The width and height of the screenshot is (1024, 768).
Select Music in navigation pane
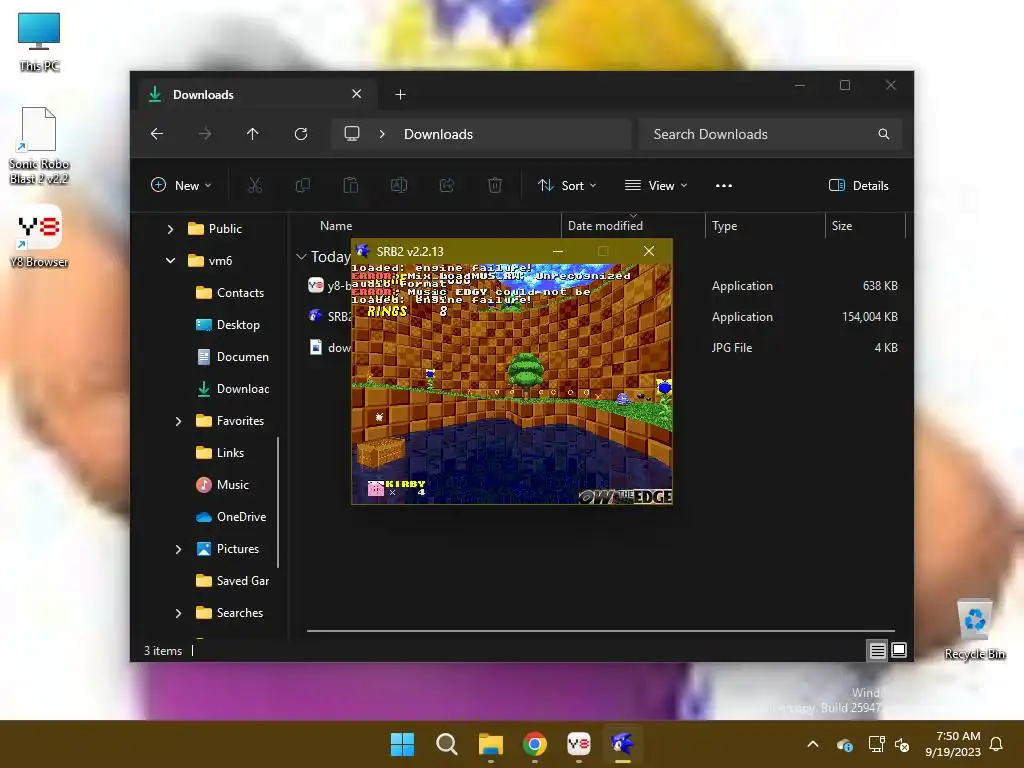[223, 485]
